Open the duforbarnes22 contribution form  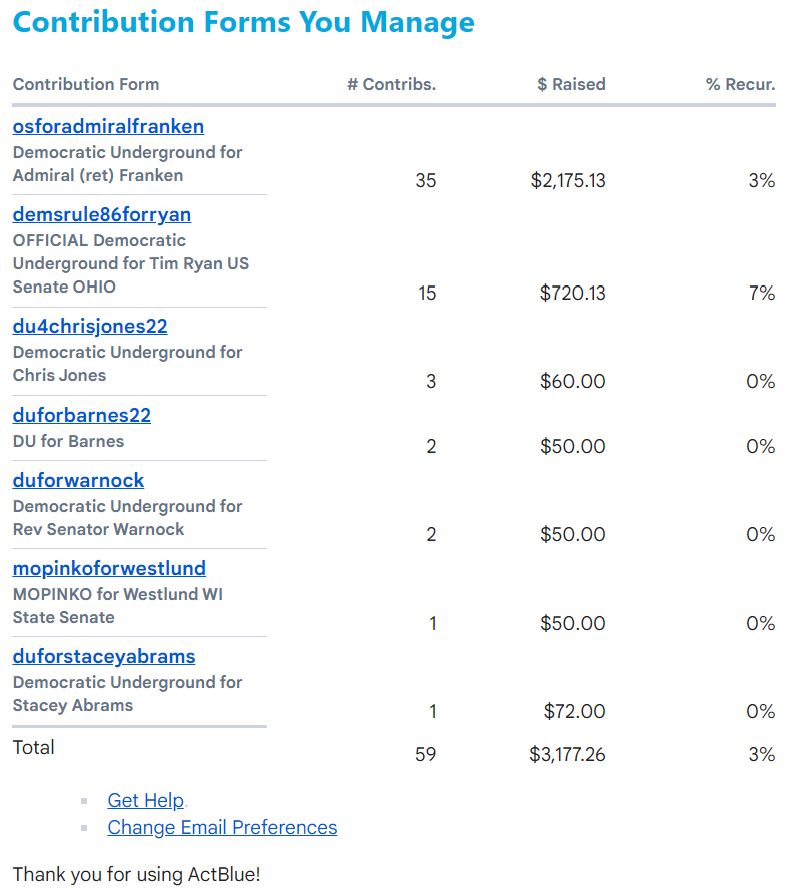coord(82,415)
